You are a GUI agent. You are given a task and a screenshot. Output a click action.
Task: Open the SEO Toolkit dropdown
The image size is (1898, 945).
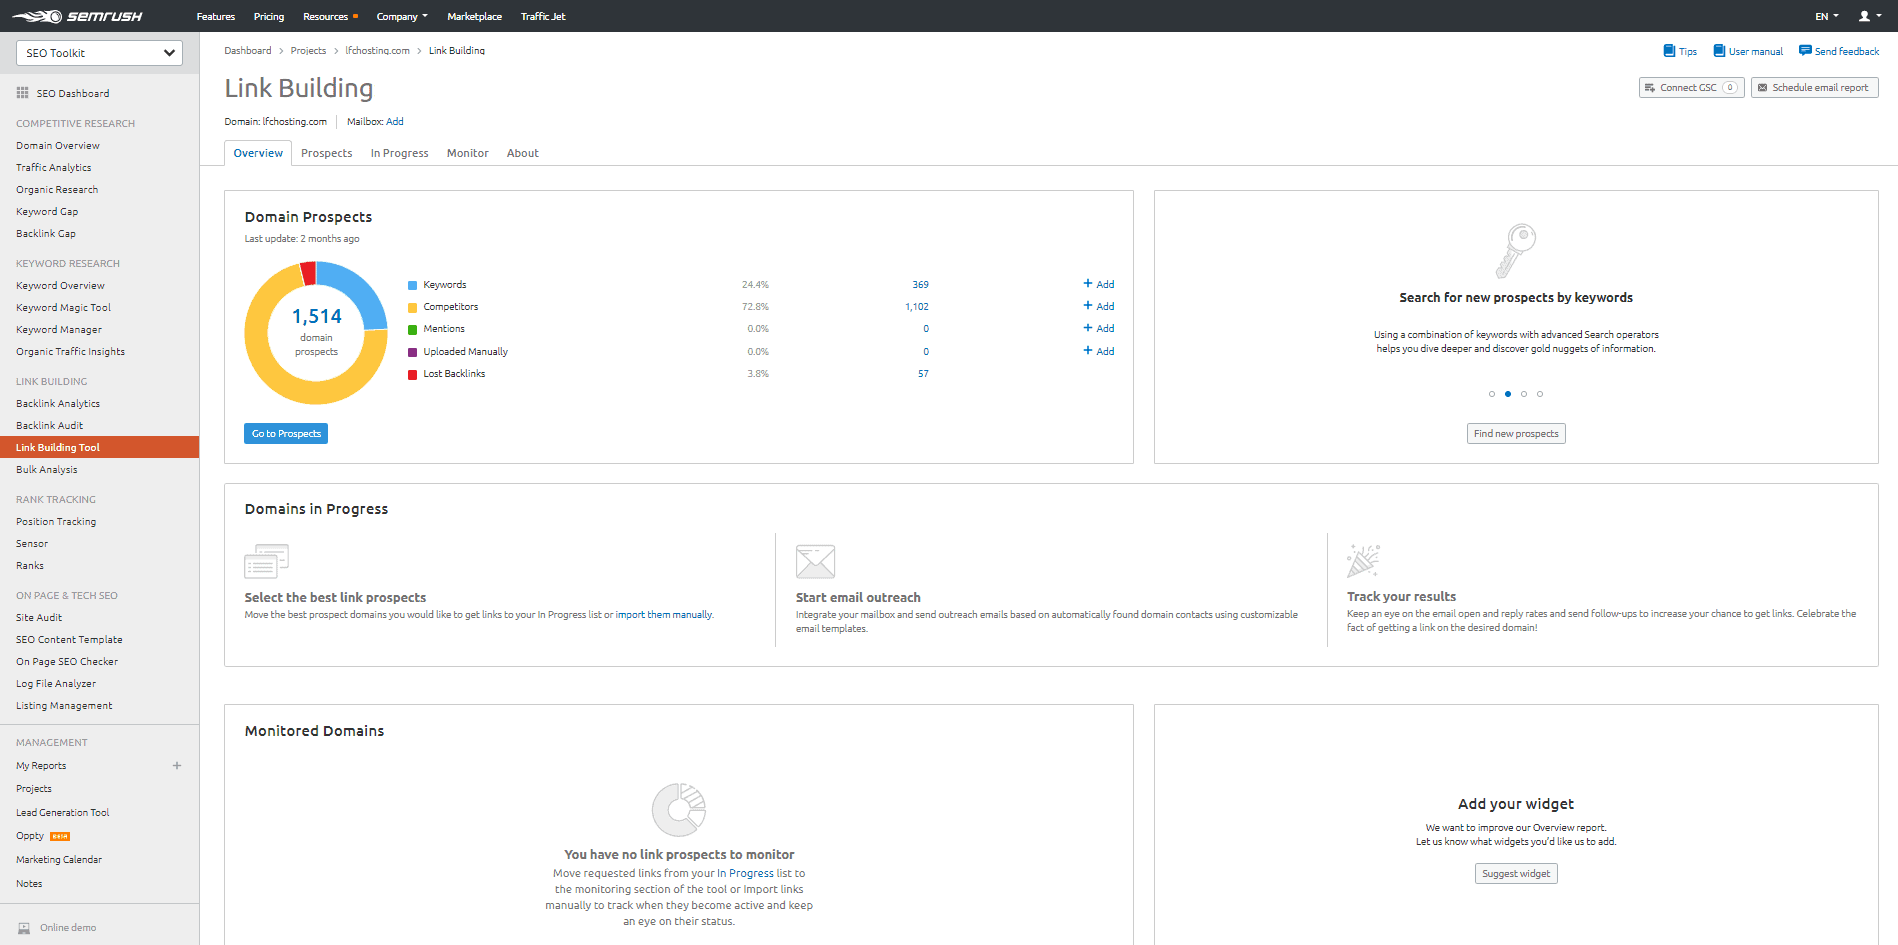coord(99,53)
